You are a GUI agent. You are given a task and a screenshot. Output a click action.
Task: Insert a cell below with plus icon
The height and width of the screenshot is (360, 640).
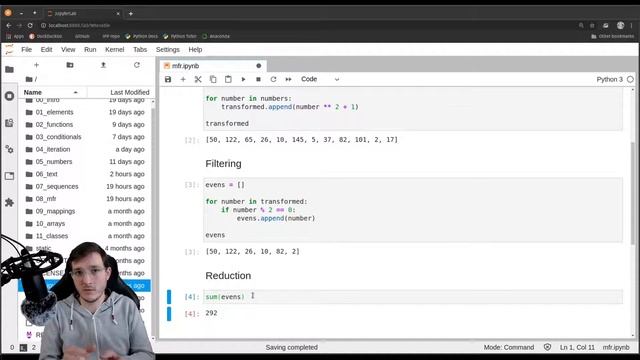click(x=183, y=79)
